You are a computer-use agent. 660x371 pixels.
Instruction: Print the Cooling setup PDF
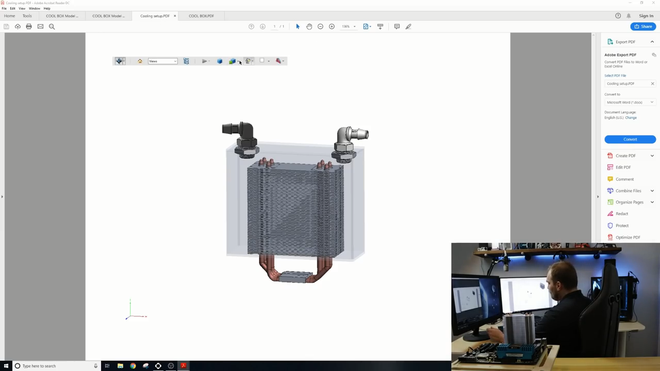pyautogui.click(x=29, y=27)
